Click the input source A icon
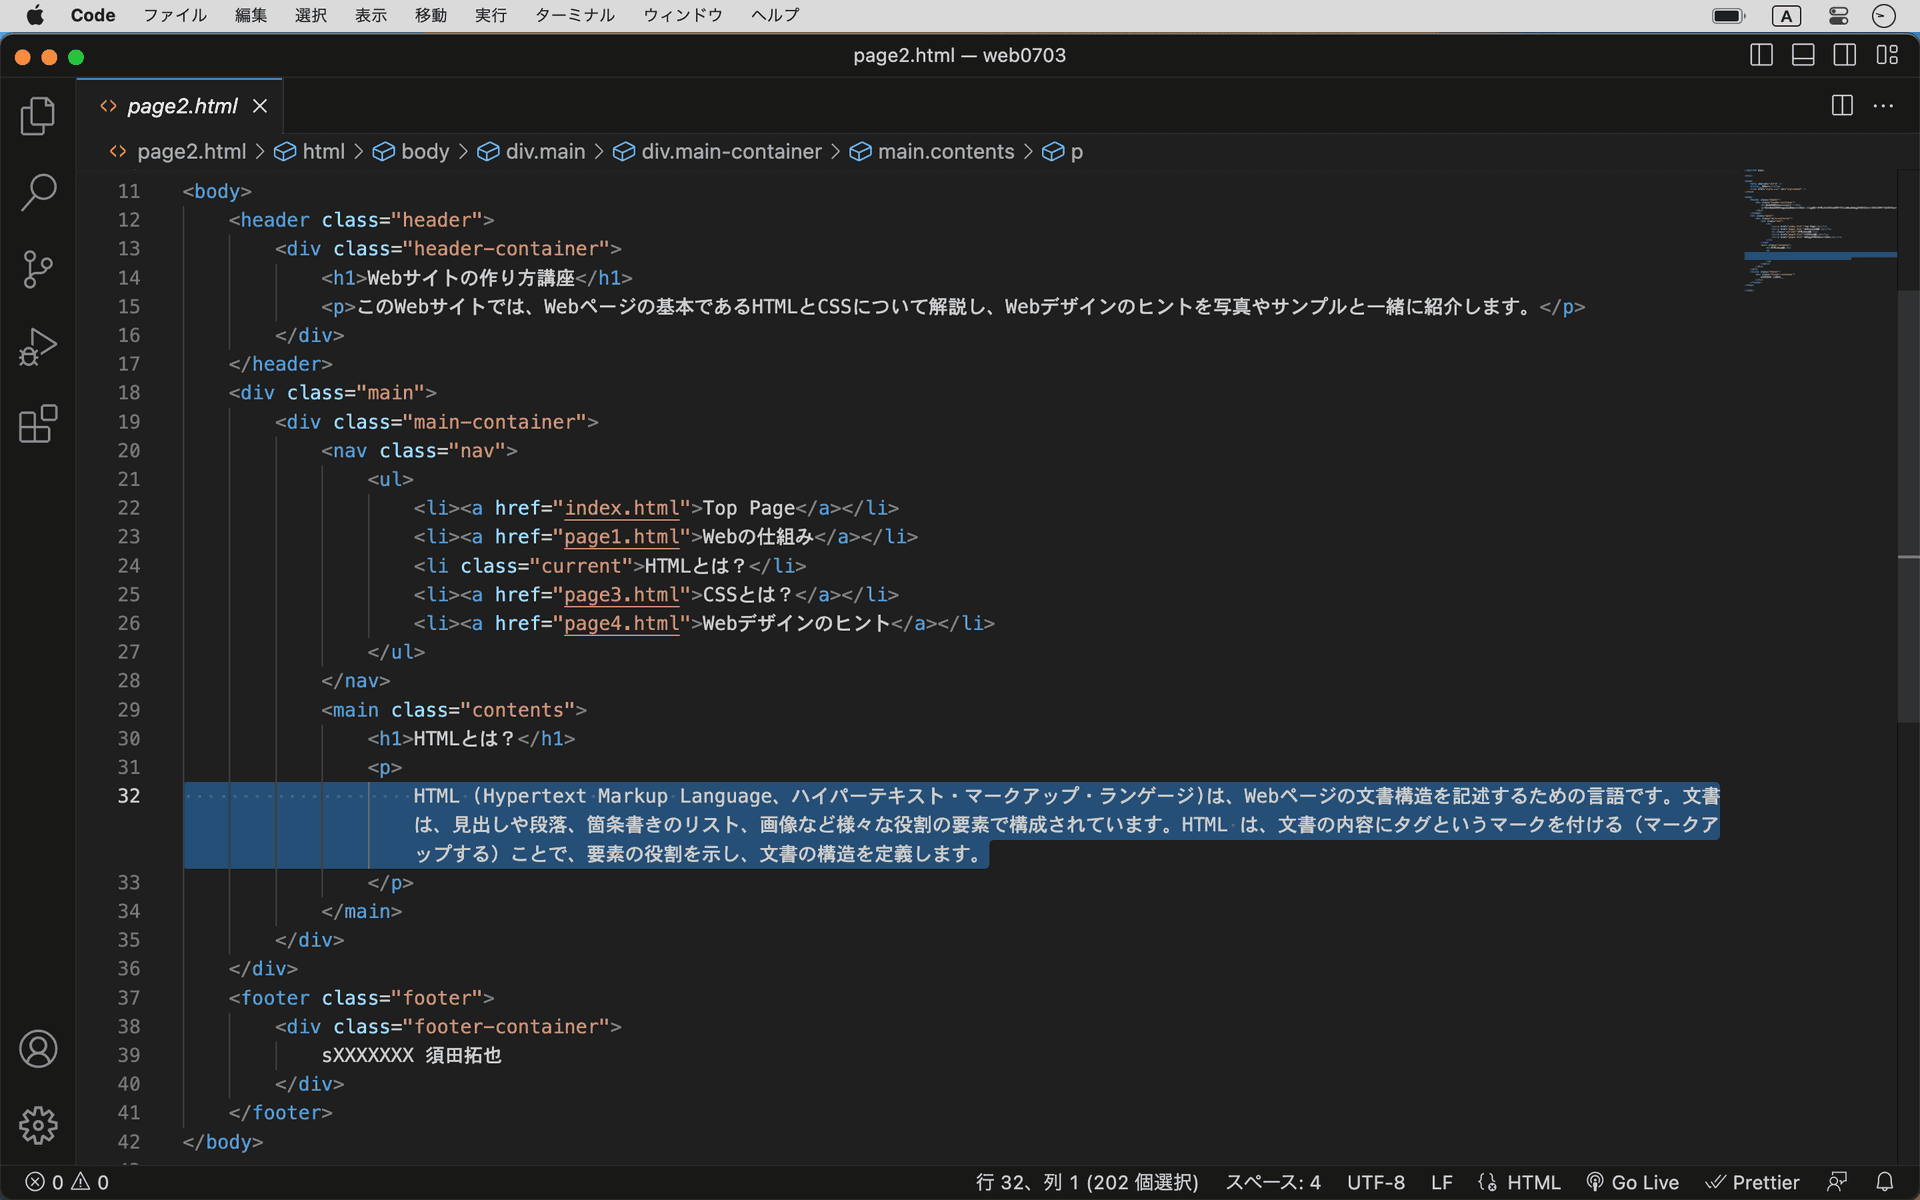The width and height of the screenshot is (1920, 1200). tap(1787, 15)
